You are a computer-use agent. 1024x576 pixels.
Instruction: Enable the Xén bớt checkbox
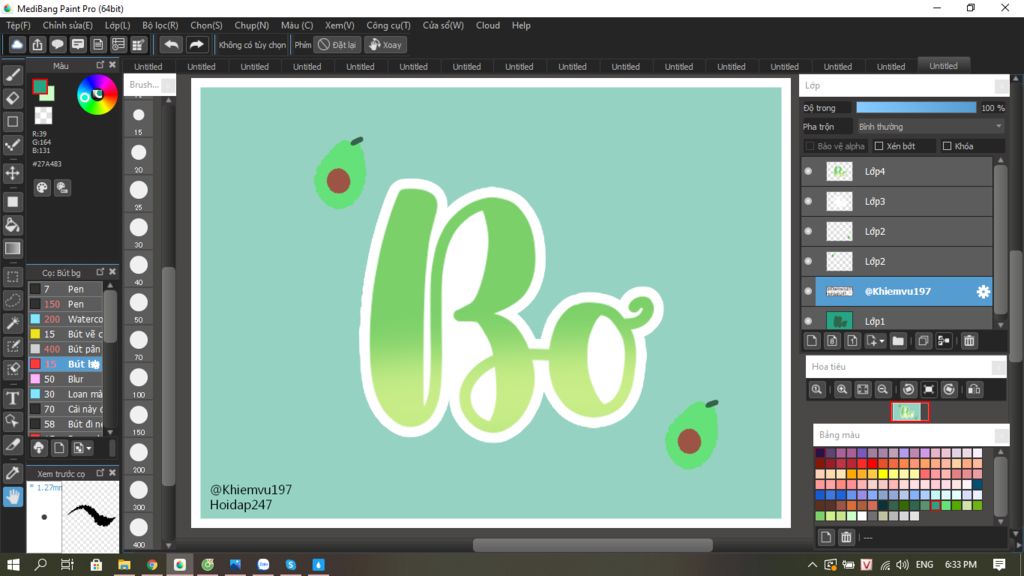point(879,146)
